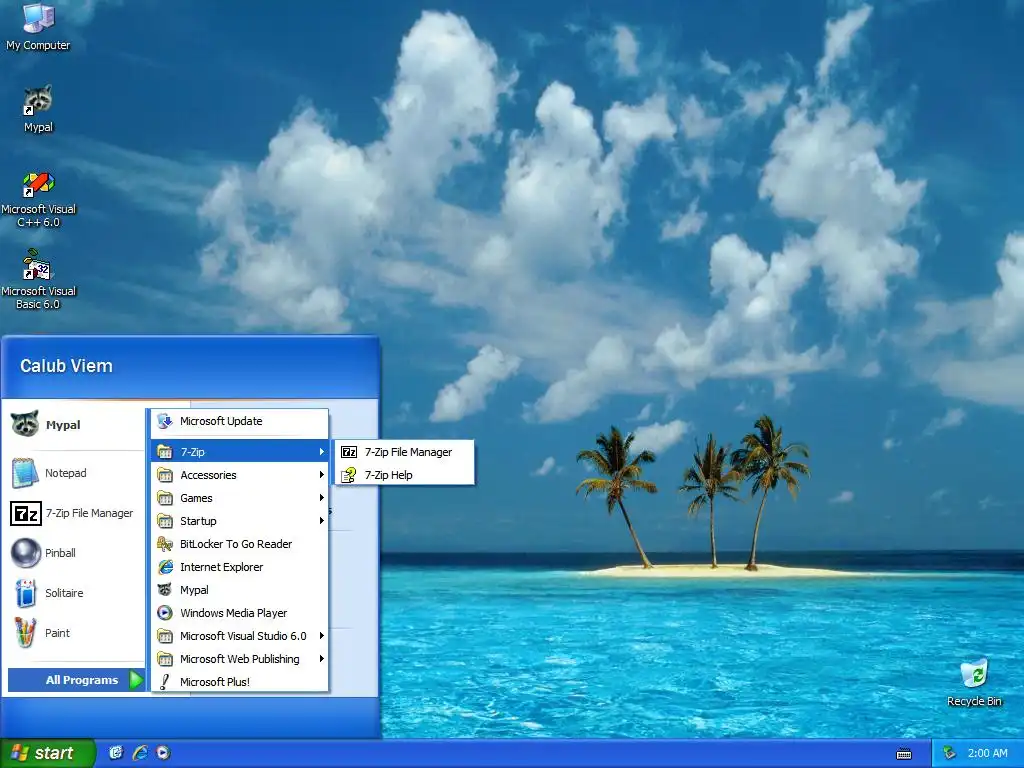The height and width of the screenshot is (768, 1024).
Task: Click 7z icon in recent programs list
Action: point(26,513)
